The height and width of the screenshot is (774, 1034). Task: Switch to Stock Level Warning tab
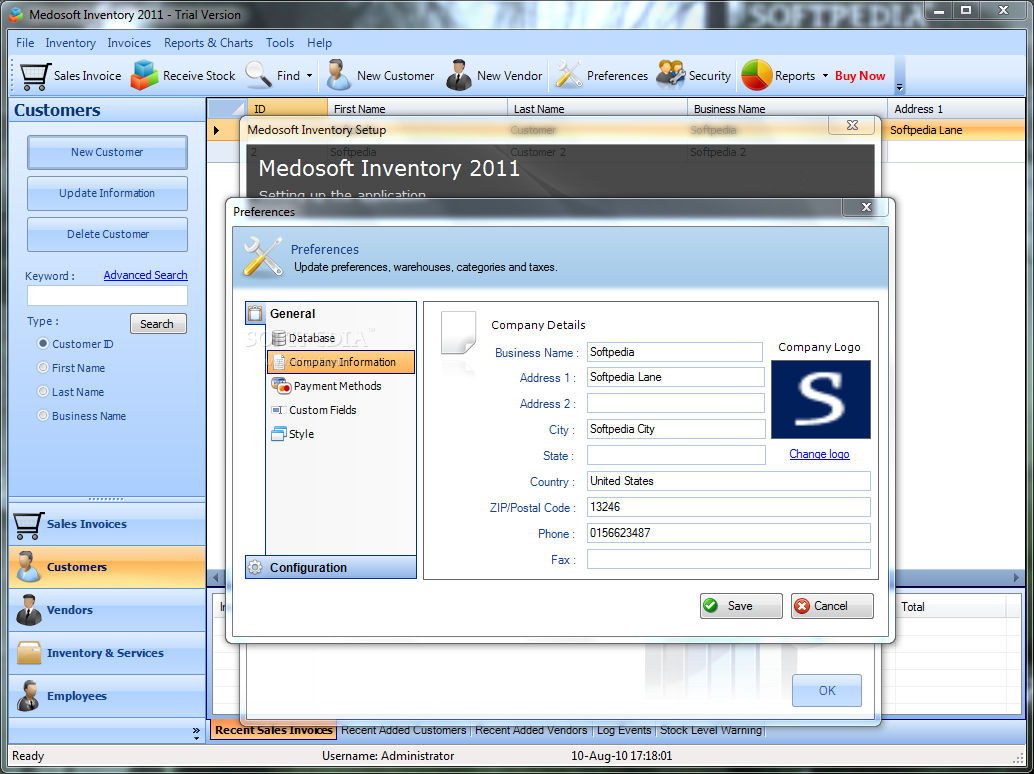point(711,730)
